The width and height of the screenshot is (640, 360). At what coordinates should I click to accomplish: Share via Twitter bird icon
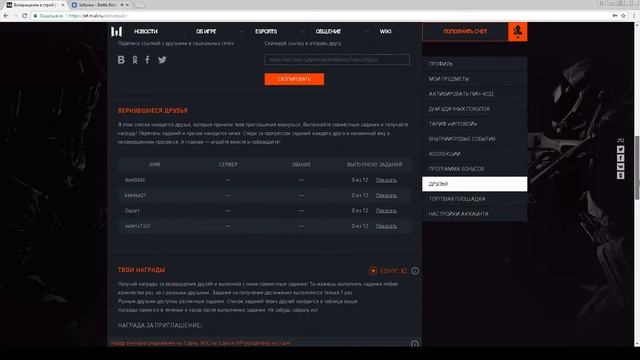point(162,60)
